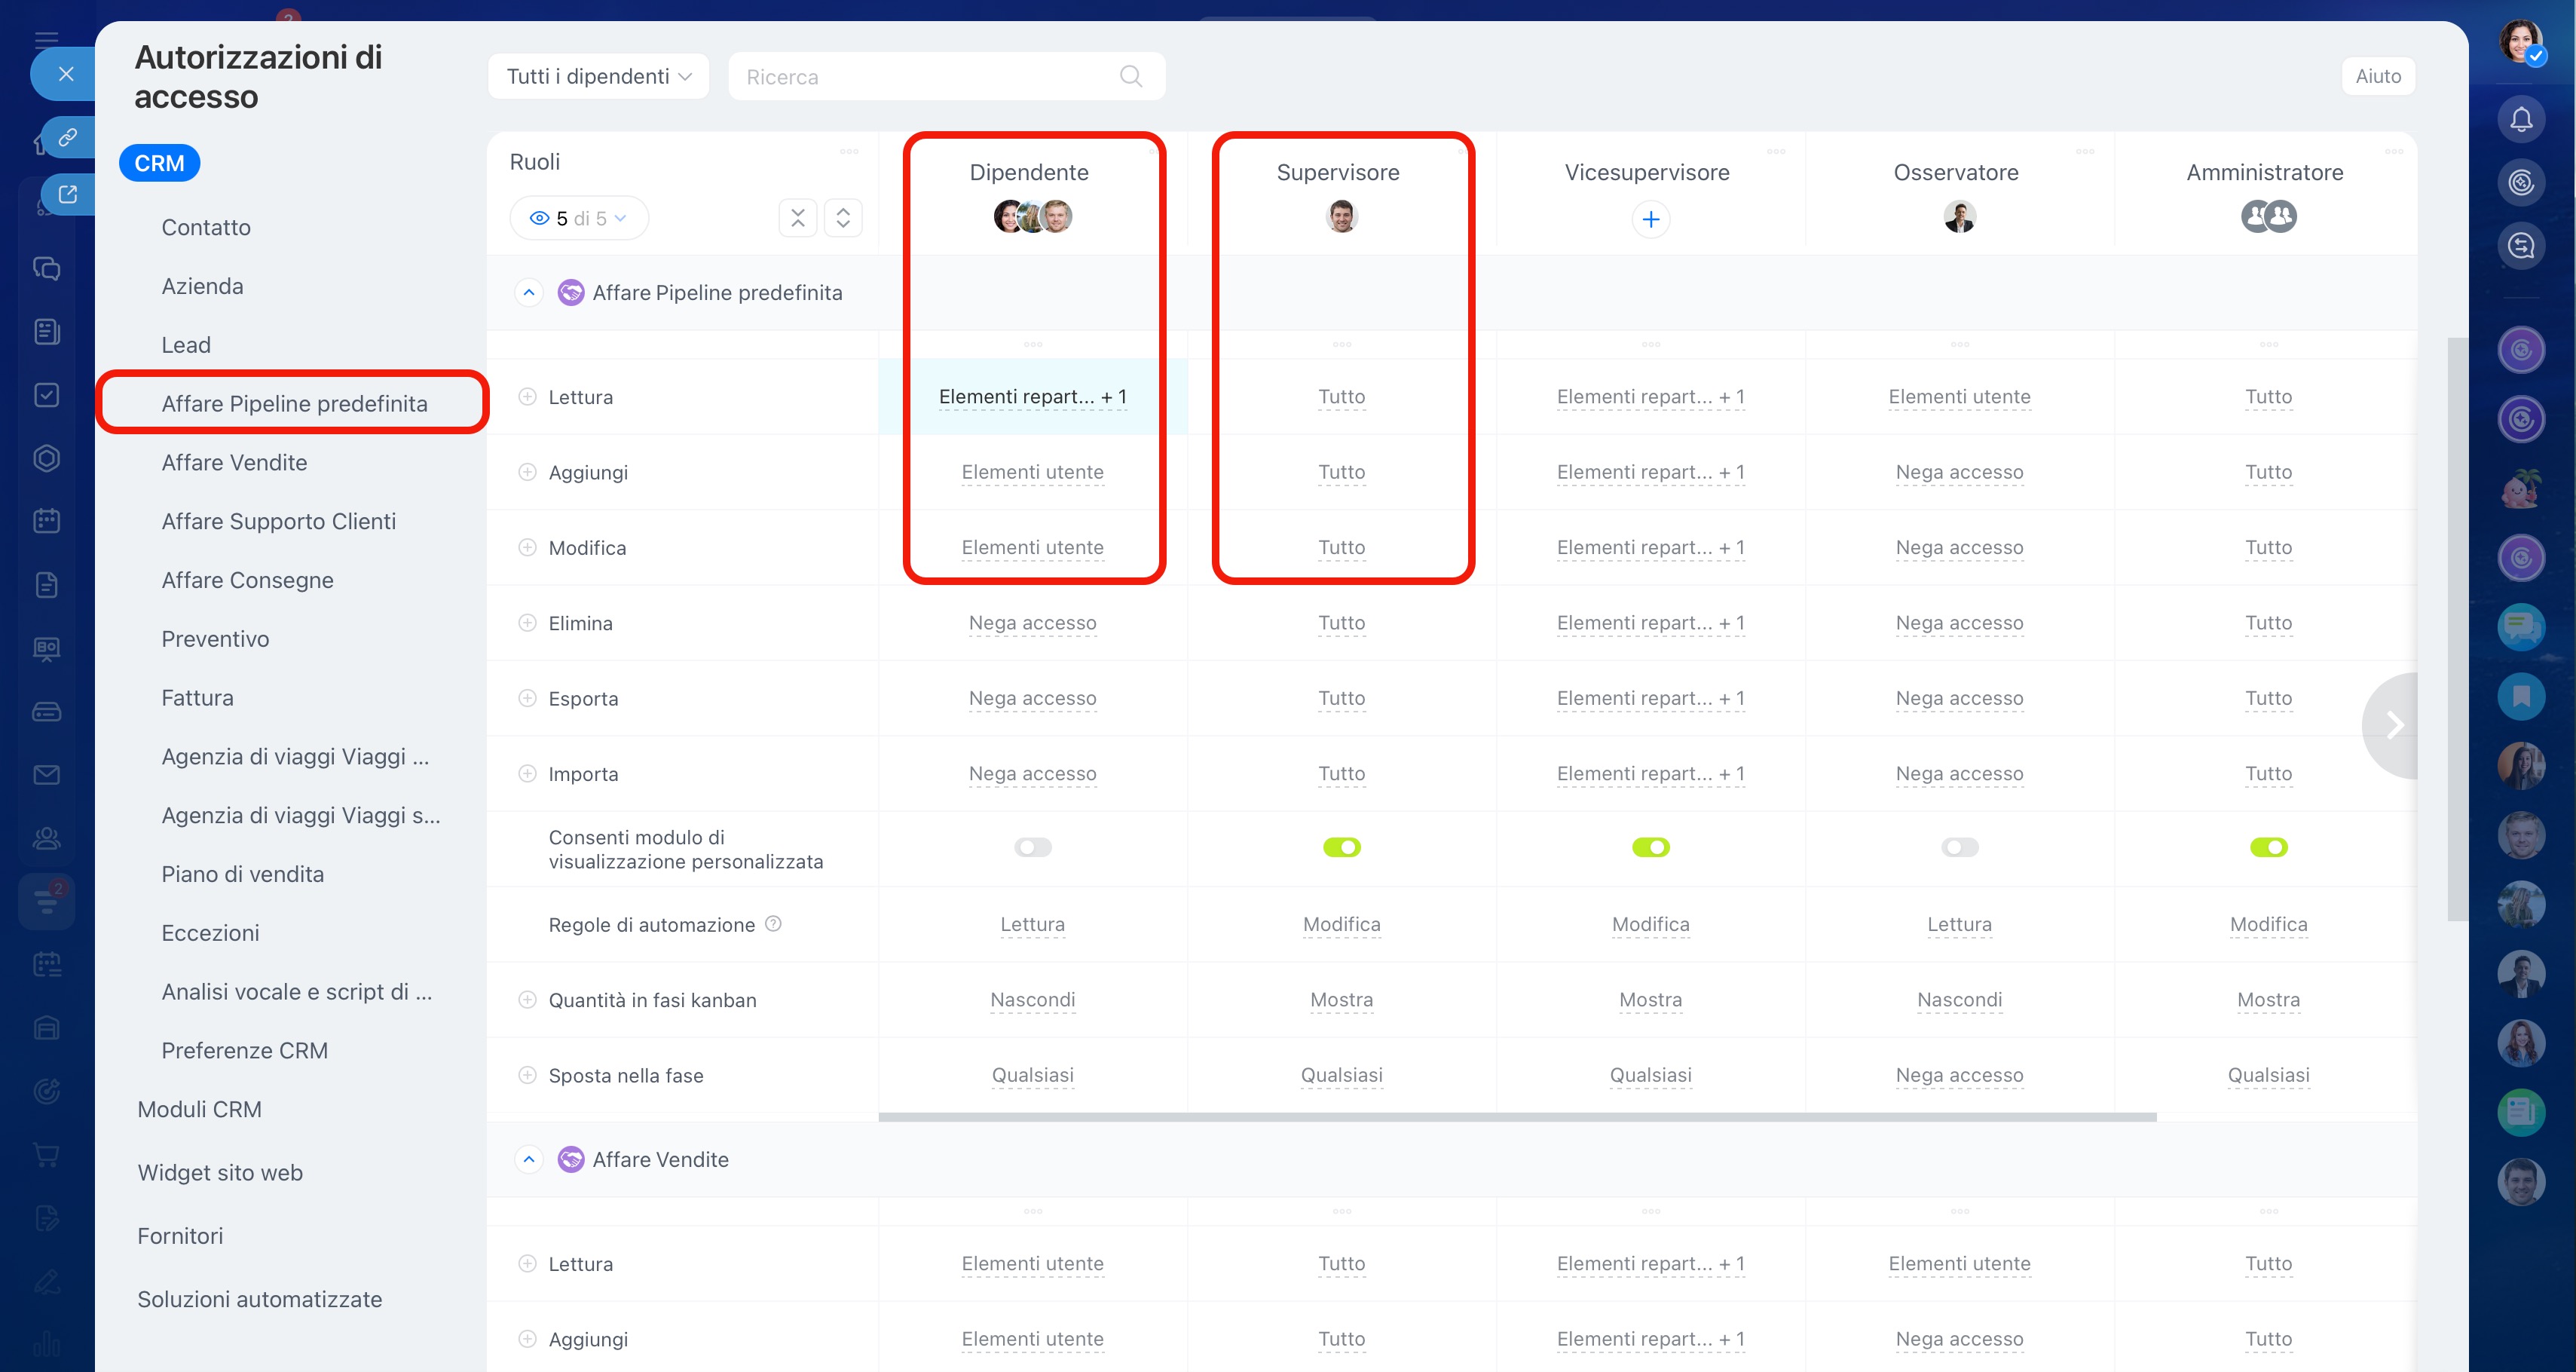Viewport: 2576px width, 1372px height.
Task: Collapse Affare Pipeline predefinita section
Action: (x=529, y=293)
